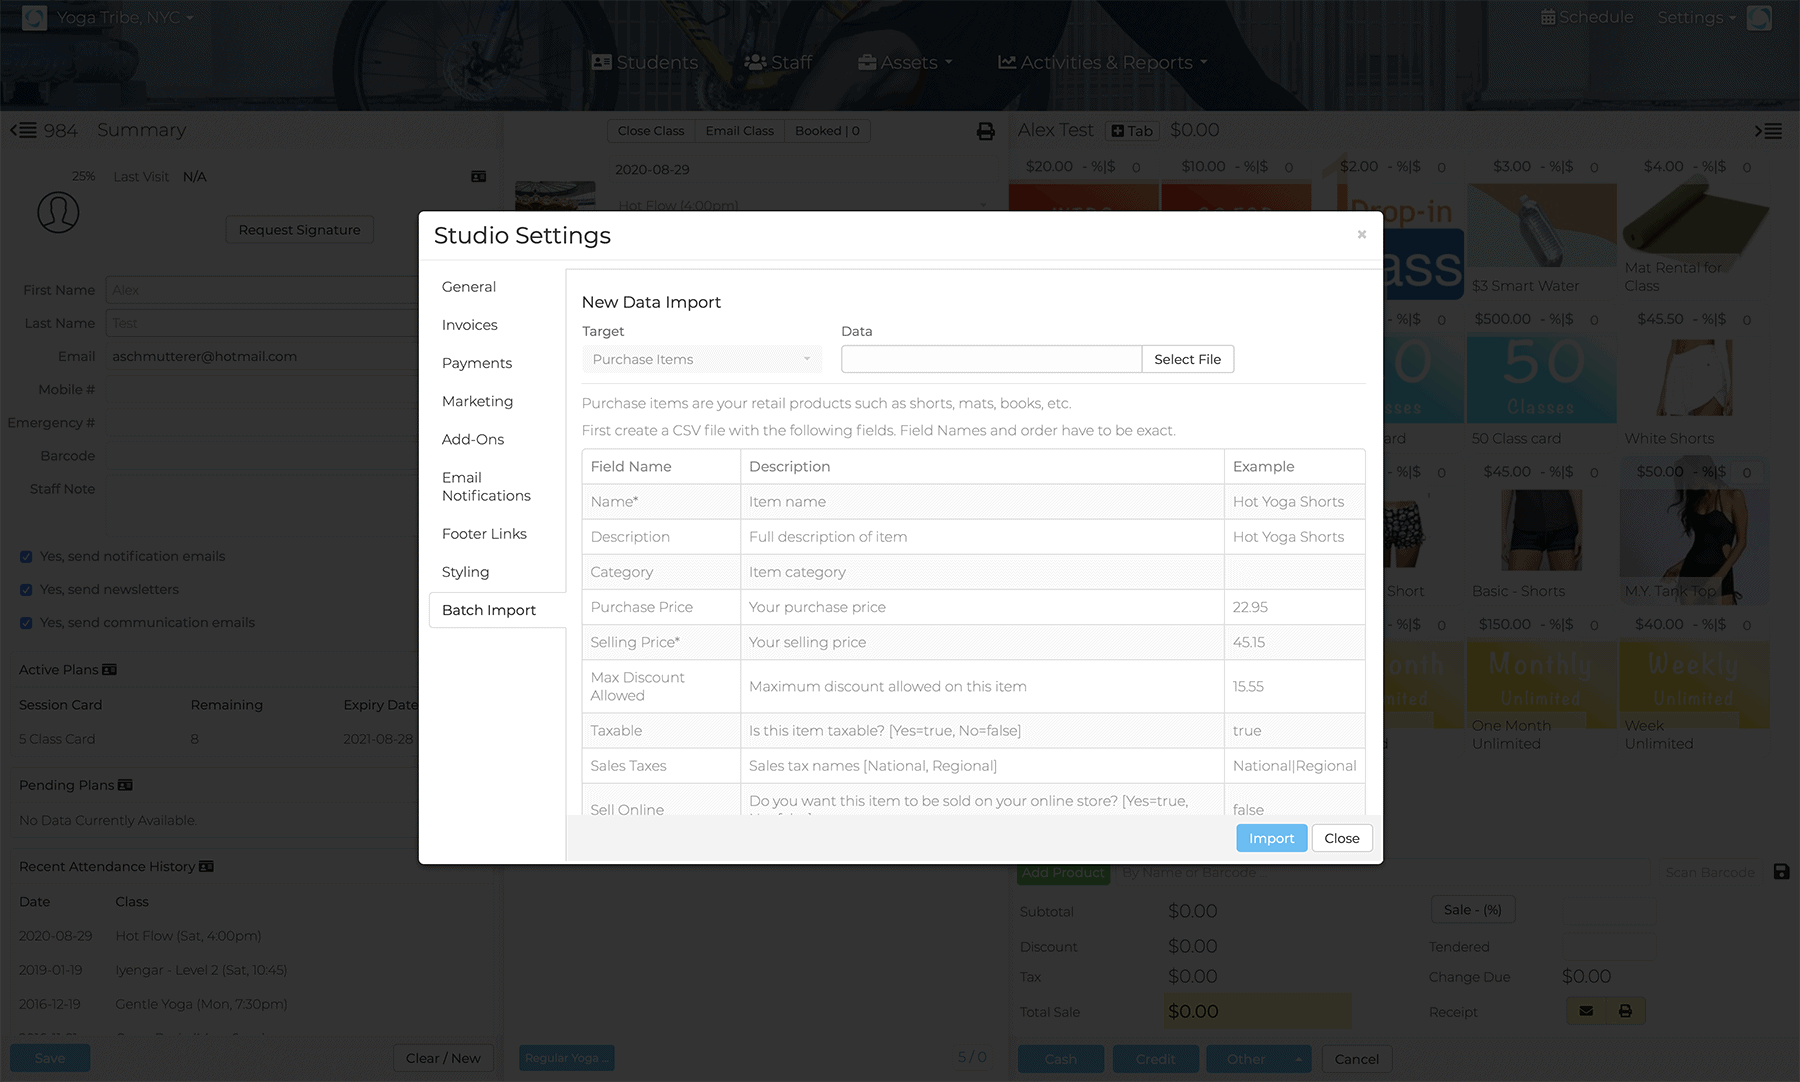
Task: Click the Recent Attendance History icon
Action: (207, 866)
